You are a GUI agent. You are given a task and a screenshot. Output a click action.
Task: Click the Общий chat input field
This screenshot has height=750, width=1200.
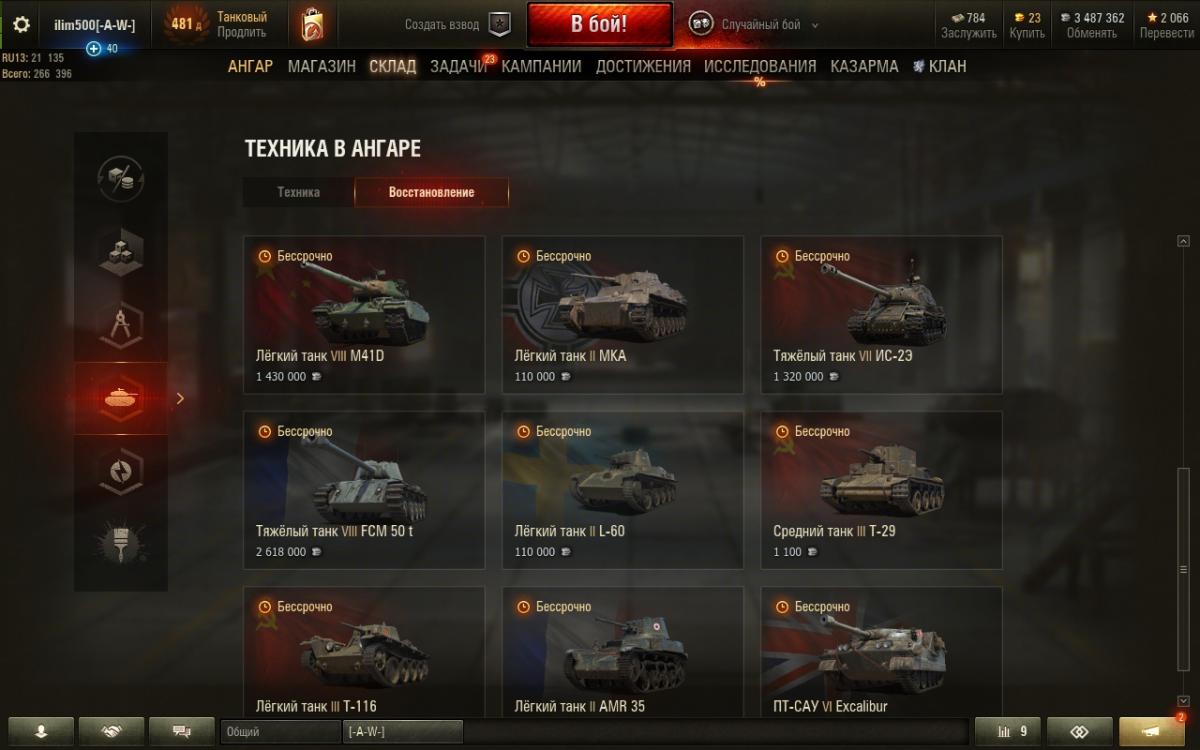point(280,731)
